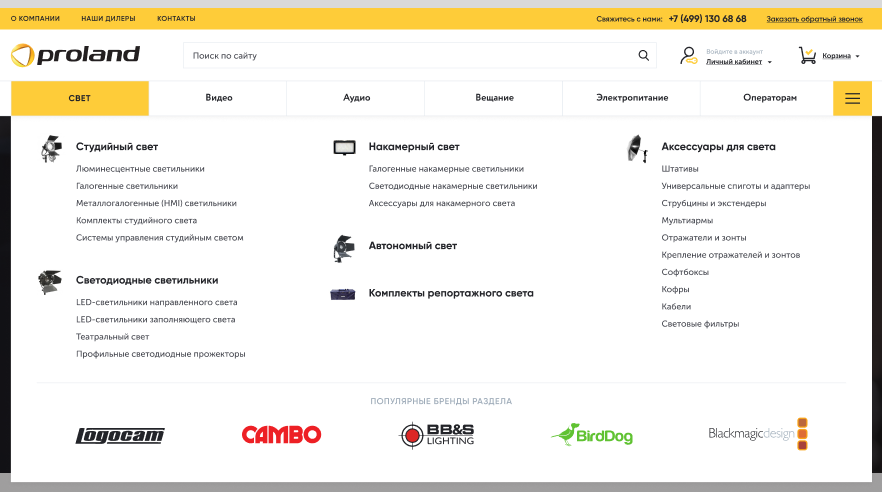The width and height of the screenshot is (882, 492).
Task: Click the search field Поиск по сайту
Action: (410, 56)
